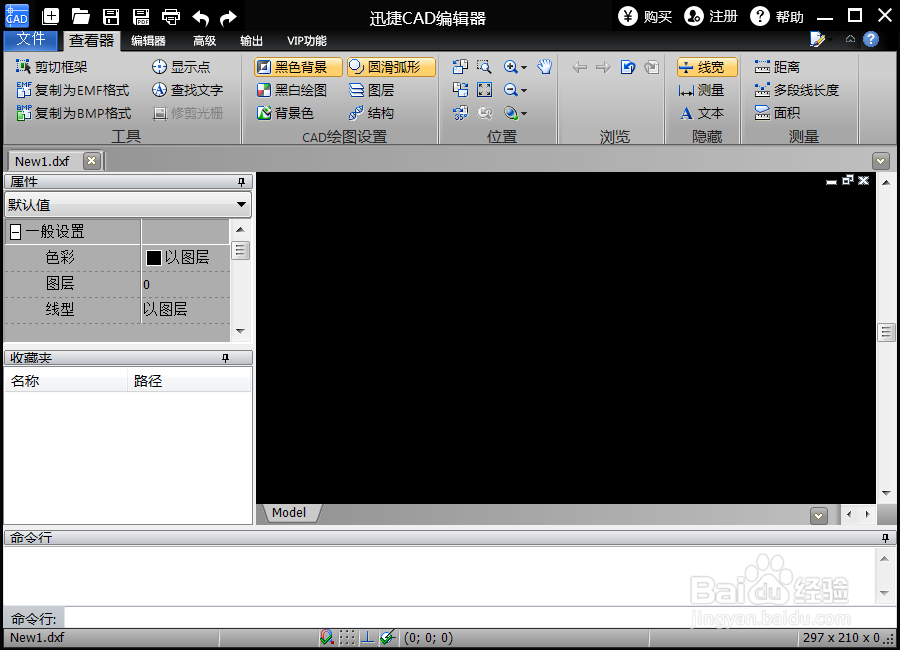Print the drawing with the printer icon
Viewport: 900px width, 650px height.
(x=171, y=17)
